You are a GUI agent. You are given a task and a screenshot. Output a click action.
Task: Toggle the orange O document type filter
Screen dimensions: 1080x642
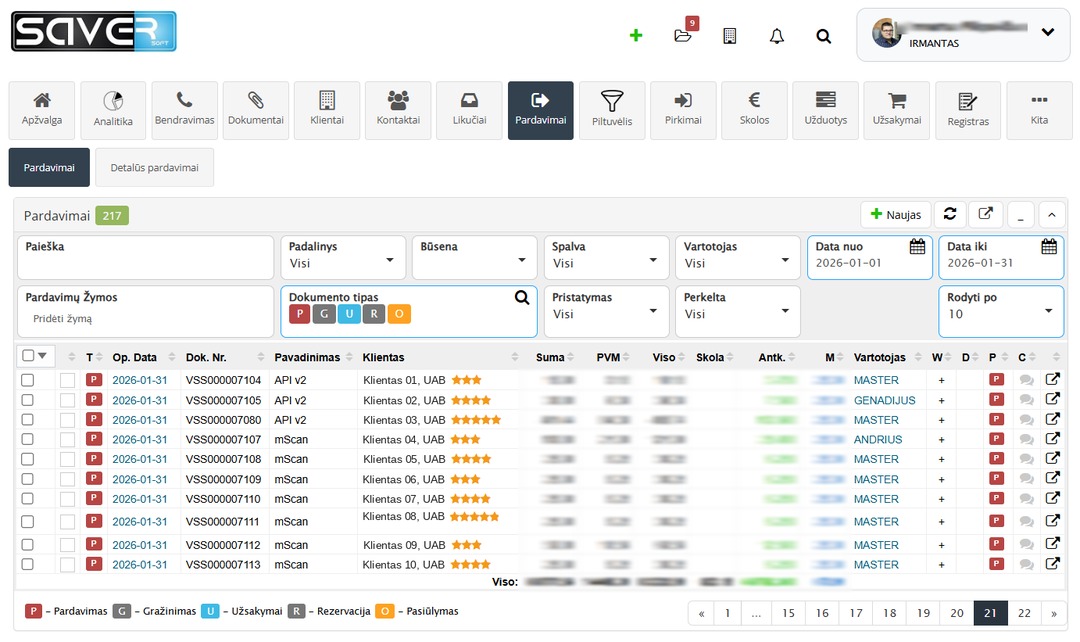[x=399, y=314]
